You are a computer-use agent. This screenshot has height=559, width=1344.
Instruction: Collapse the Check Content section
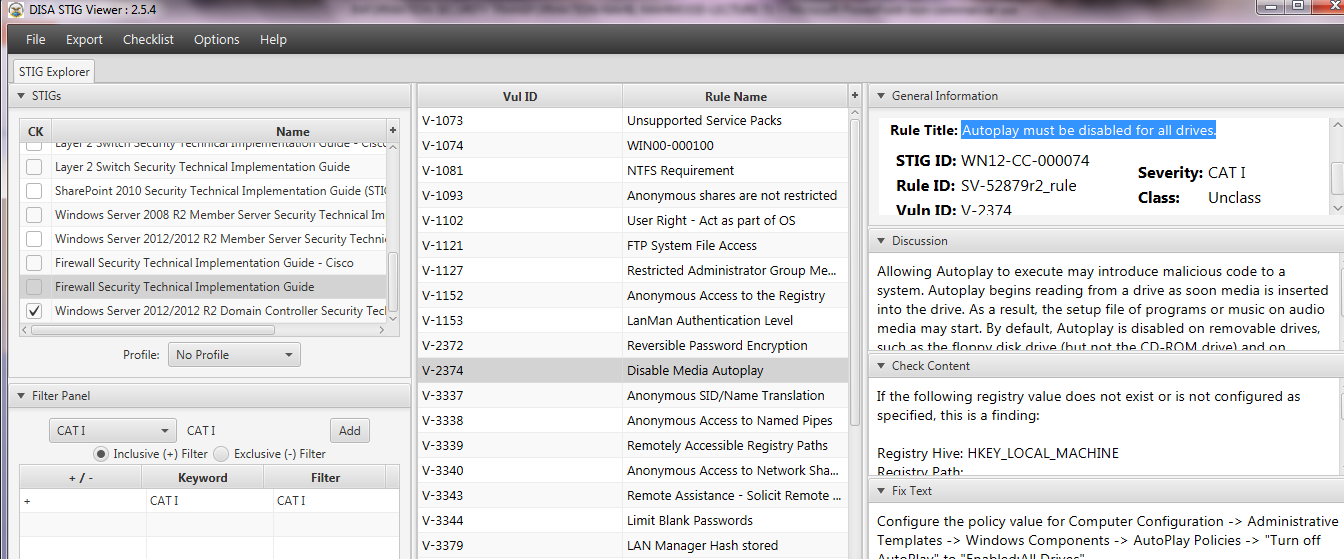pyautogui.click(x=881, y=366)
